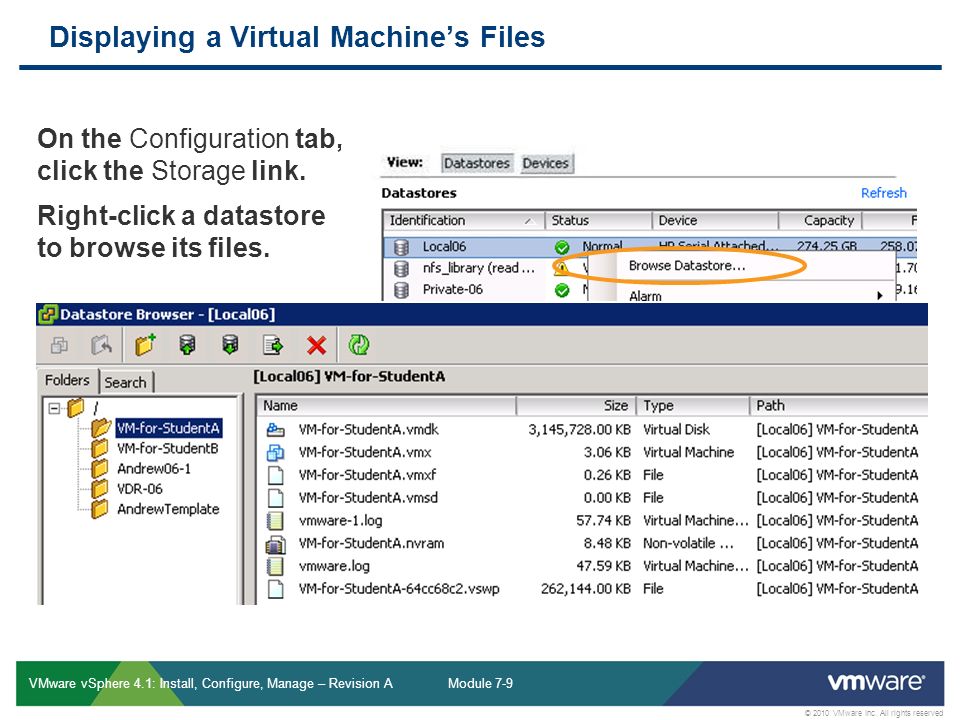
Task: Select the nfs_library (read ... datastore name
Action: pyautogui.click(x=479, y=268)
